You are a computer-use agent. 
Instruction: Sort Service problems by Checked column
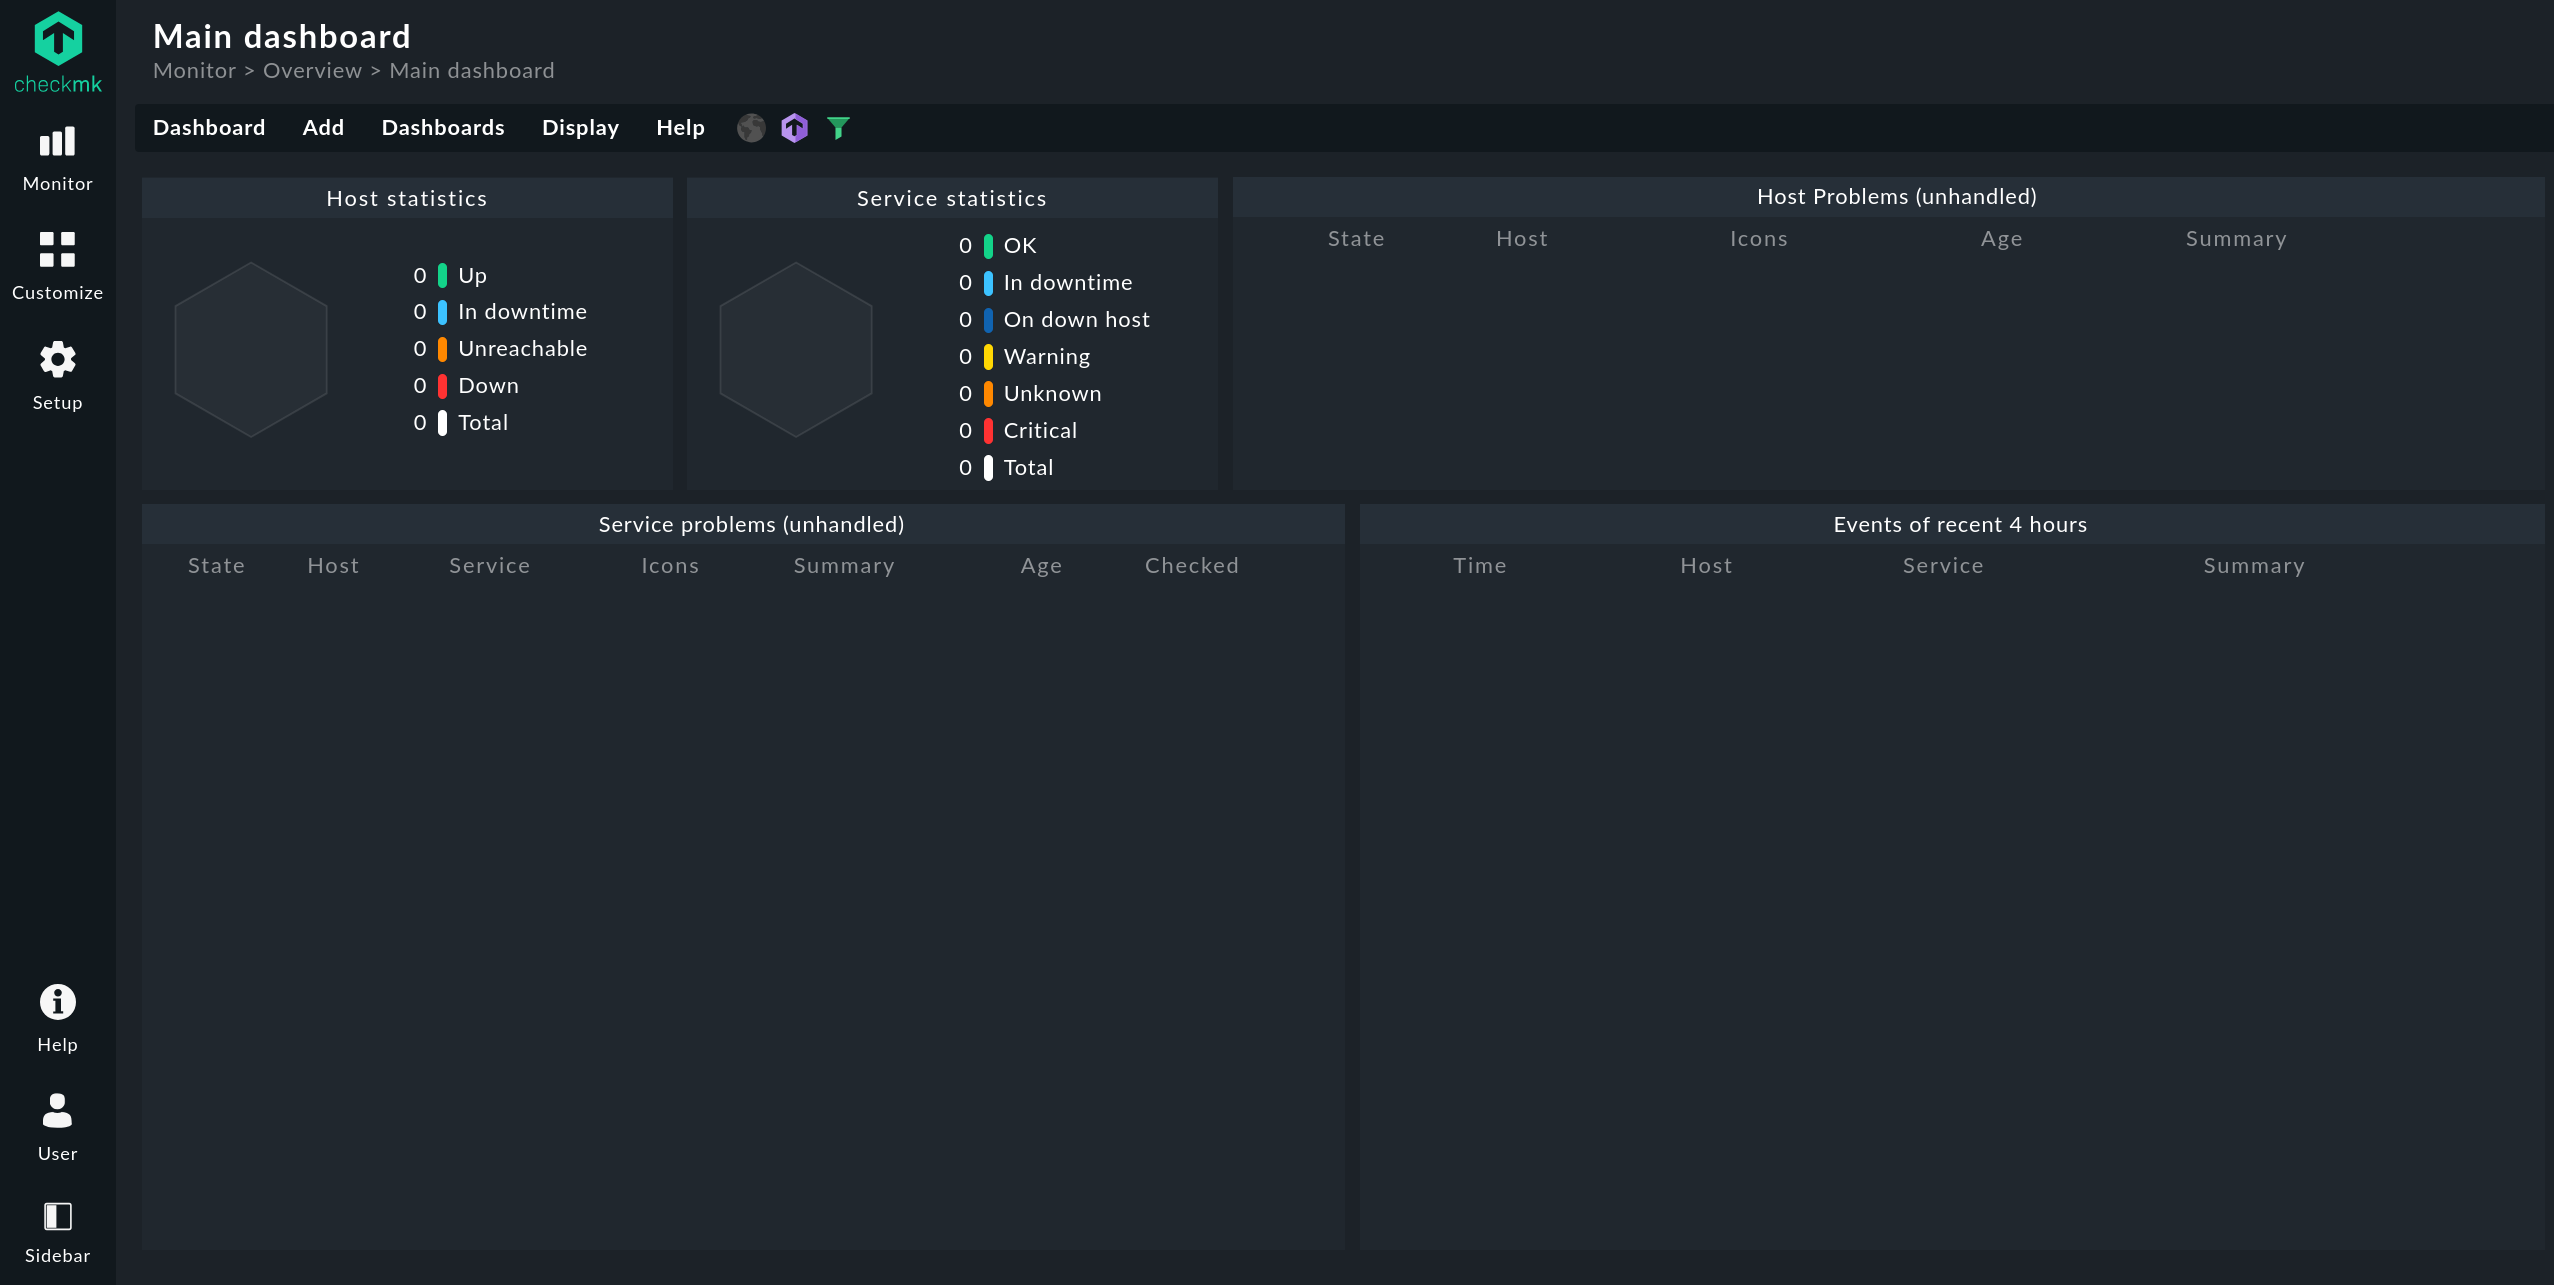[1192, 566]
